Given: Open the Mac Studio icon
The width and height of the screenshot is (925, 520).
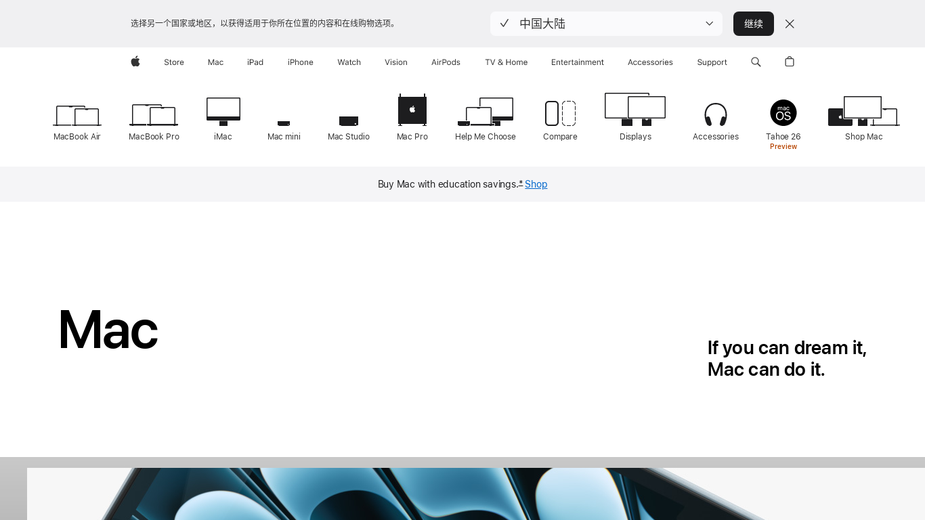Looking at the screenshot, I should (349, 121).
